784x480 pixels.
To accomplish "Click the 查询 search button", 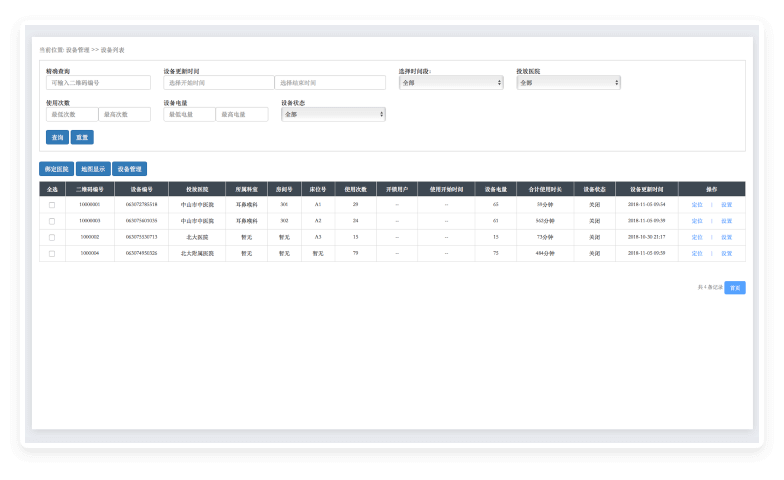I will coord(56,137).
